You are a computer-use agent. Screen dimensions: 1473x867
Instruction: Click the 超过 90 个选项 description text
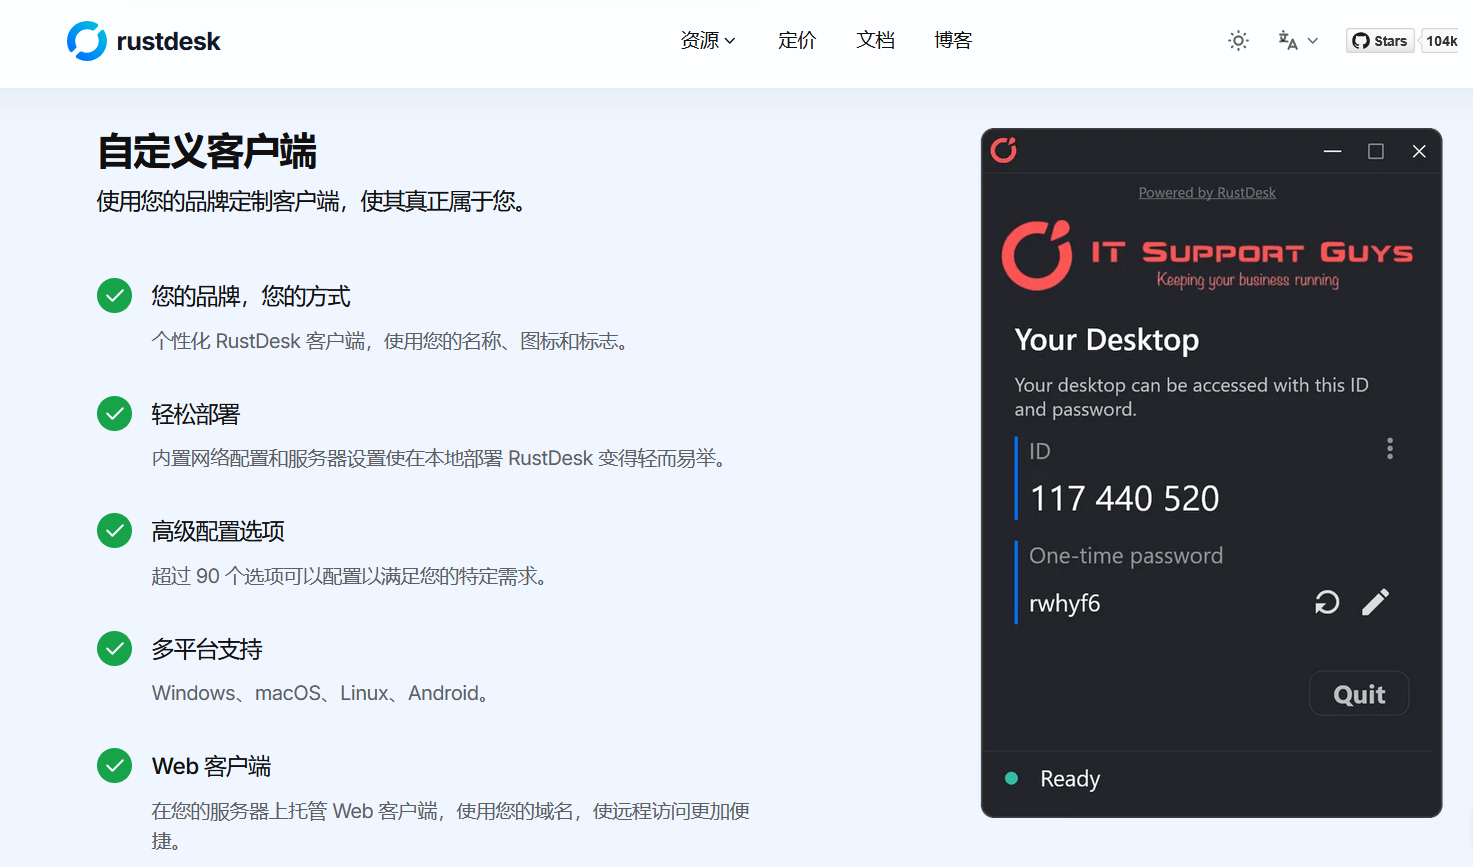351,576
